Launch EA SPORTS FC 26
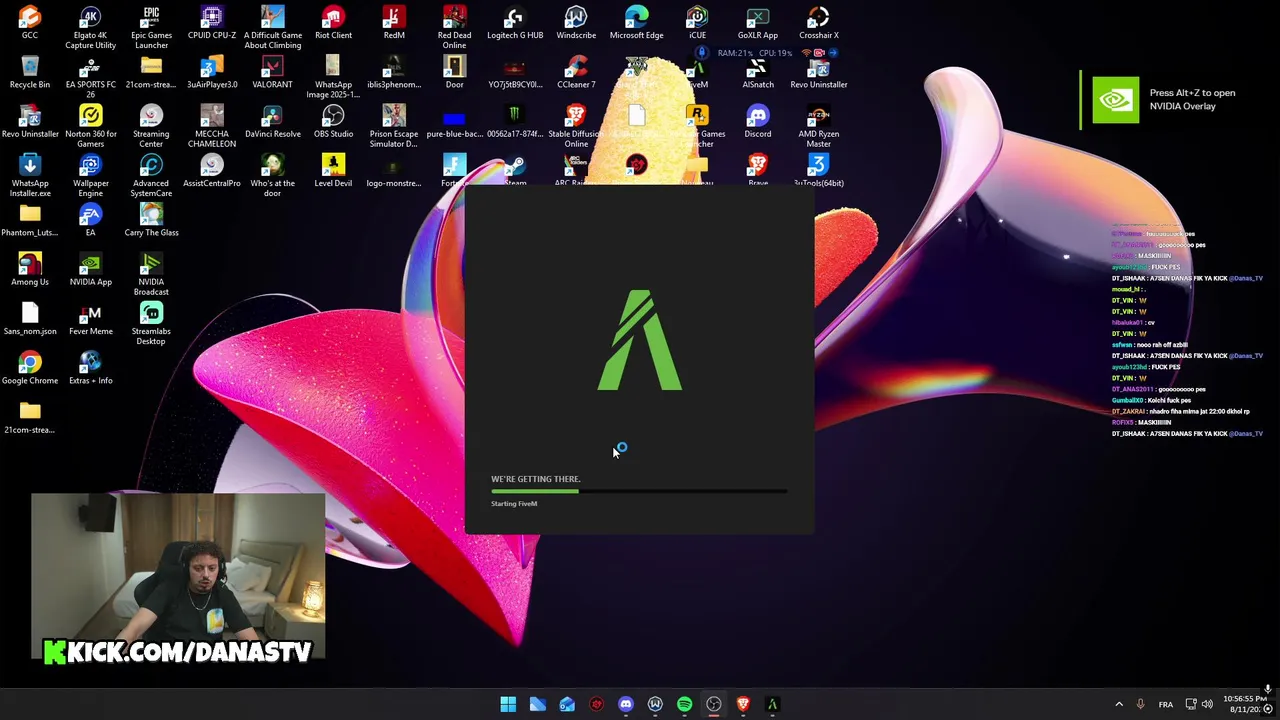The image size is (1280, 720). [x=90, y=77]
